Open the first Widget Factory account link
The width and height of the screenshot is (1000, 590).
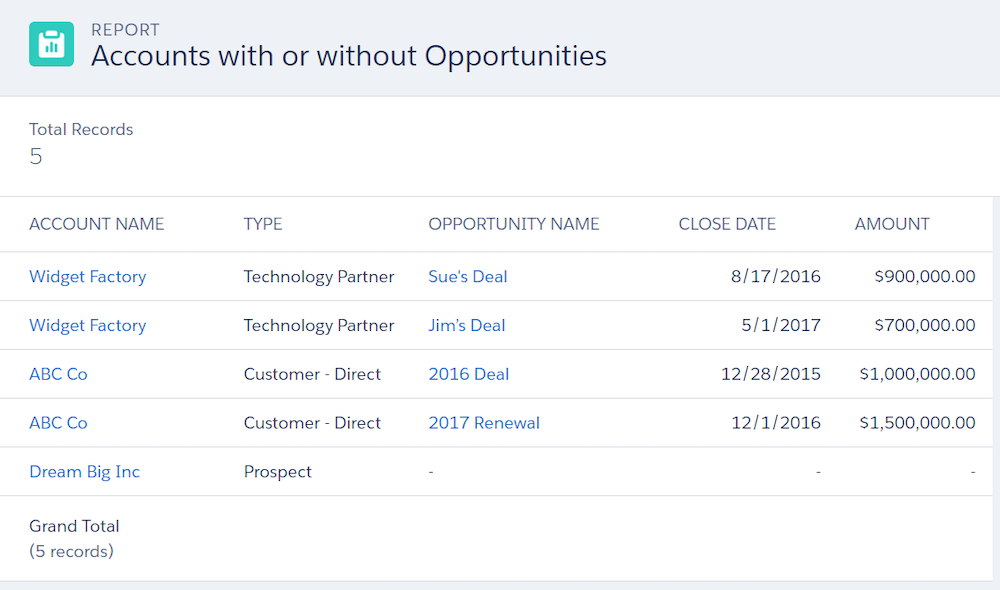coord(87,277)
